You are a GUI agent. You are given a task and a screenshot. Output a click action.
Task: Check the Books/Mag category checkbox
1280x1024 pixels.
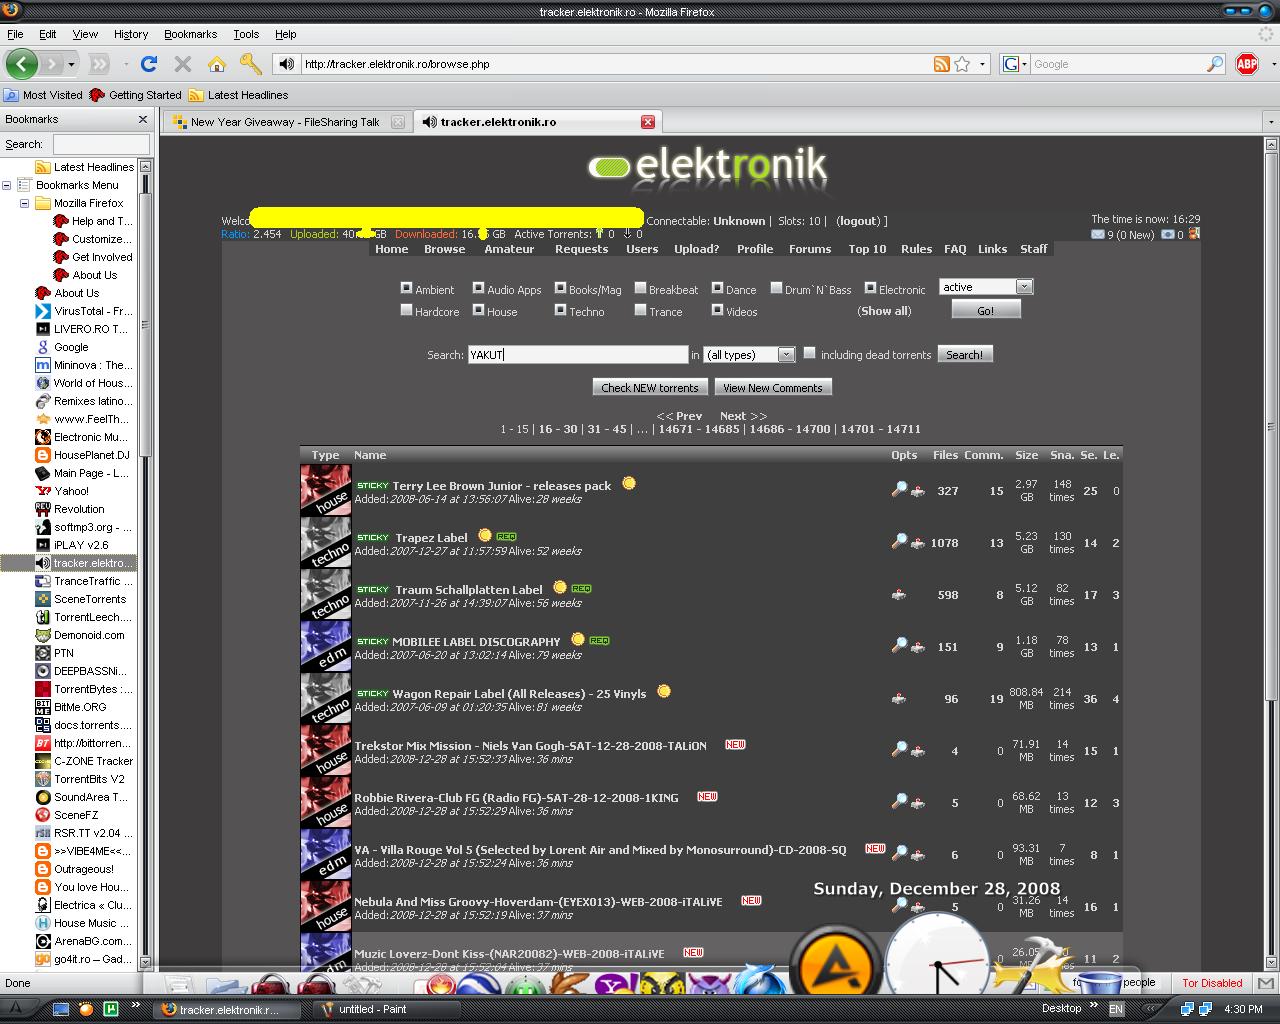click(560, 288)
